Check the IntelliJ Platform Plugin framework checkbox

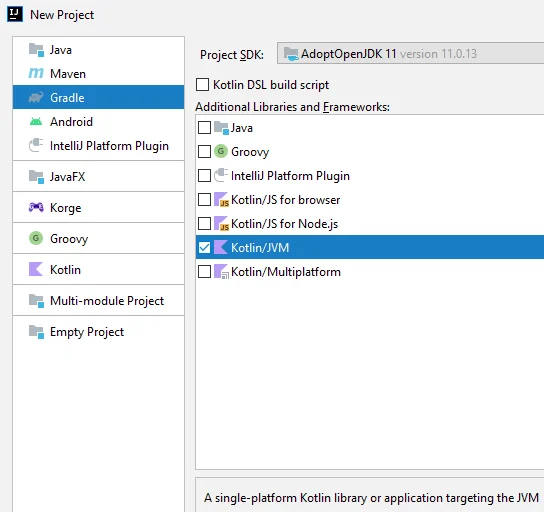[x=204, y=176]
